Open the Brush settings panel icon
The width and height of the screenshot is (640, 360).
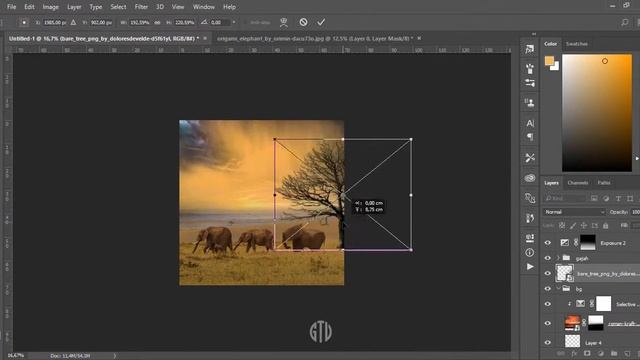[x=530, y=83]
